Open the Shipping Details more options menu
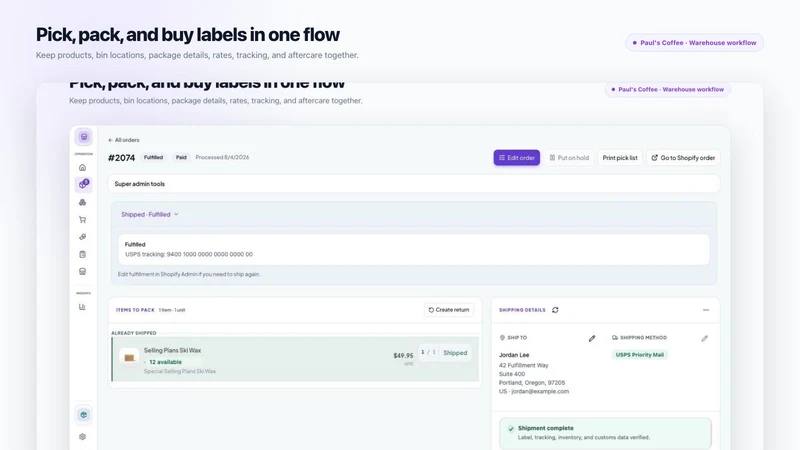800x450 pixels. tap(706, 310)
